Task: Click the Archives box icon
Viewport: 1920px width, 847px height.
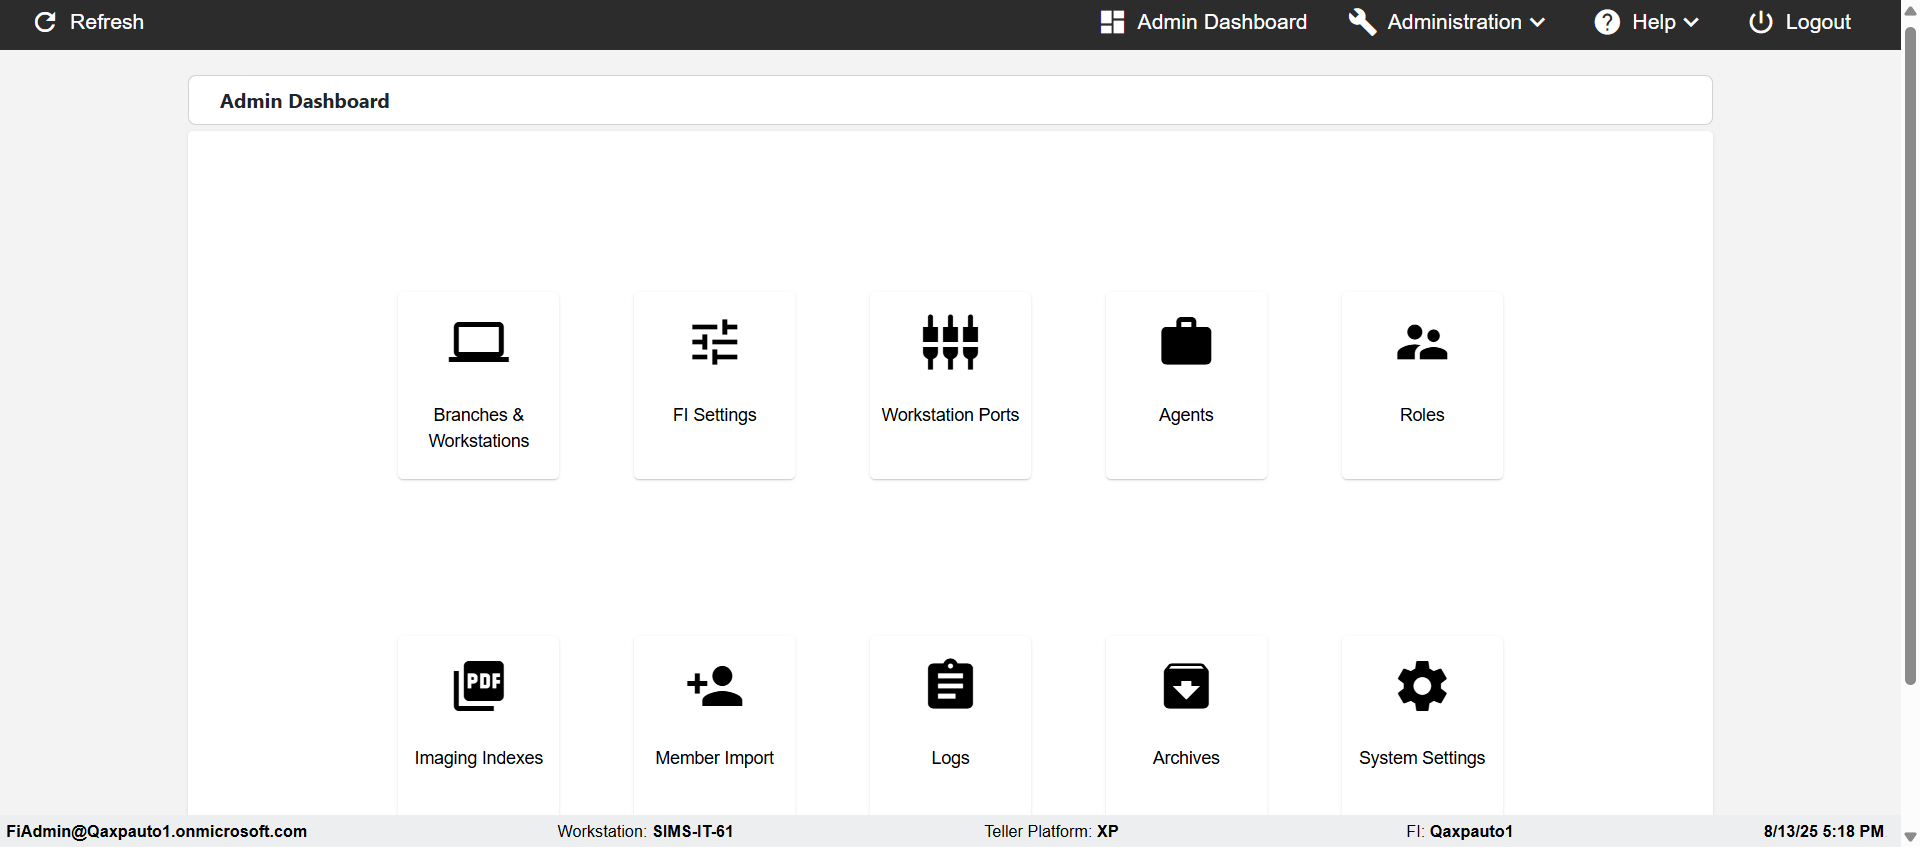Action: (1186, 686)
